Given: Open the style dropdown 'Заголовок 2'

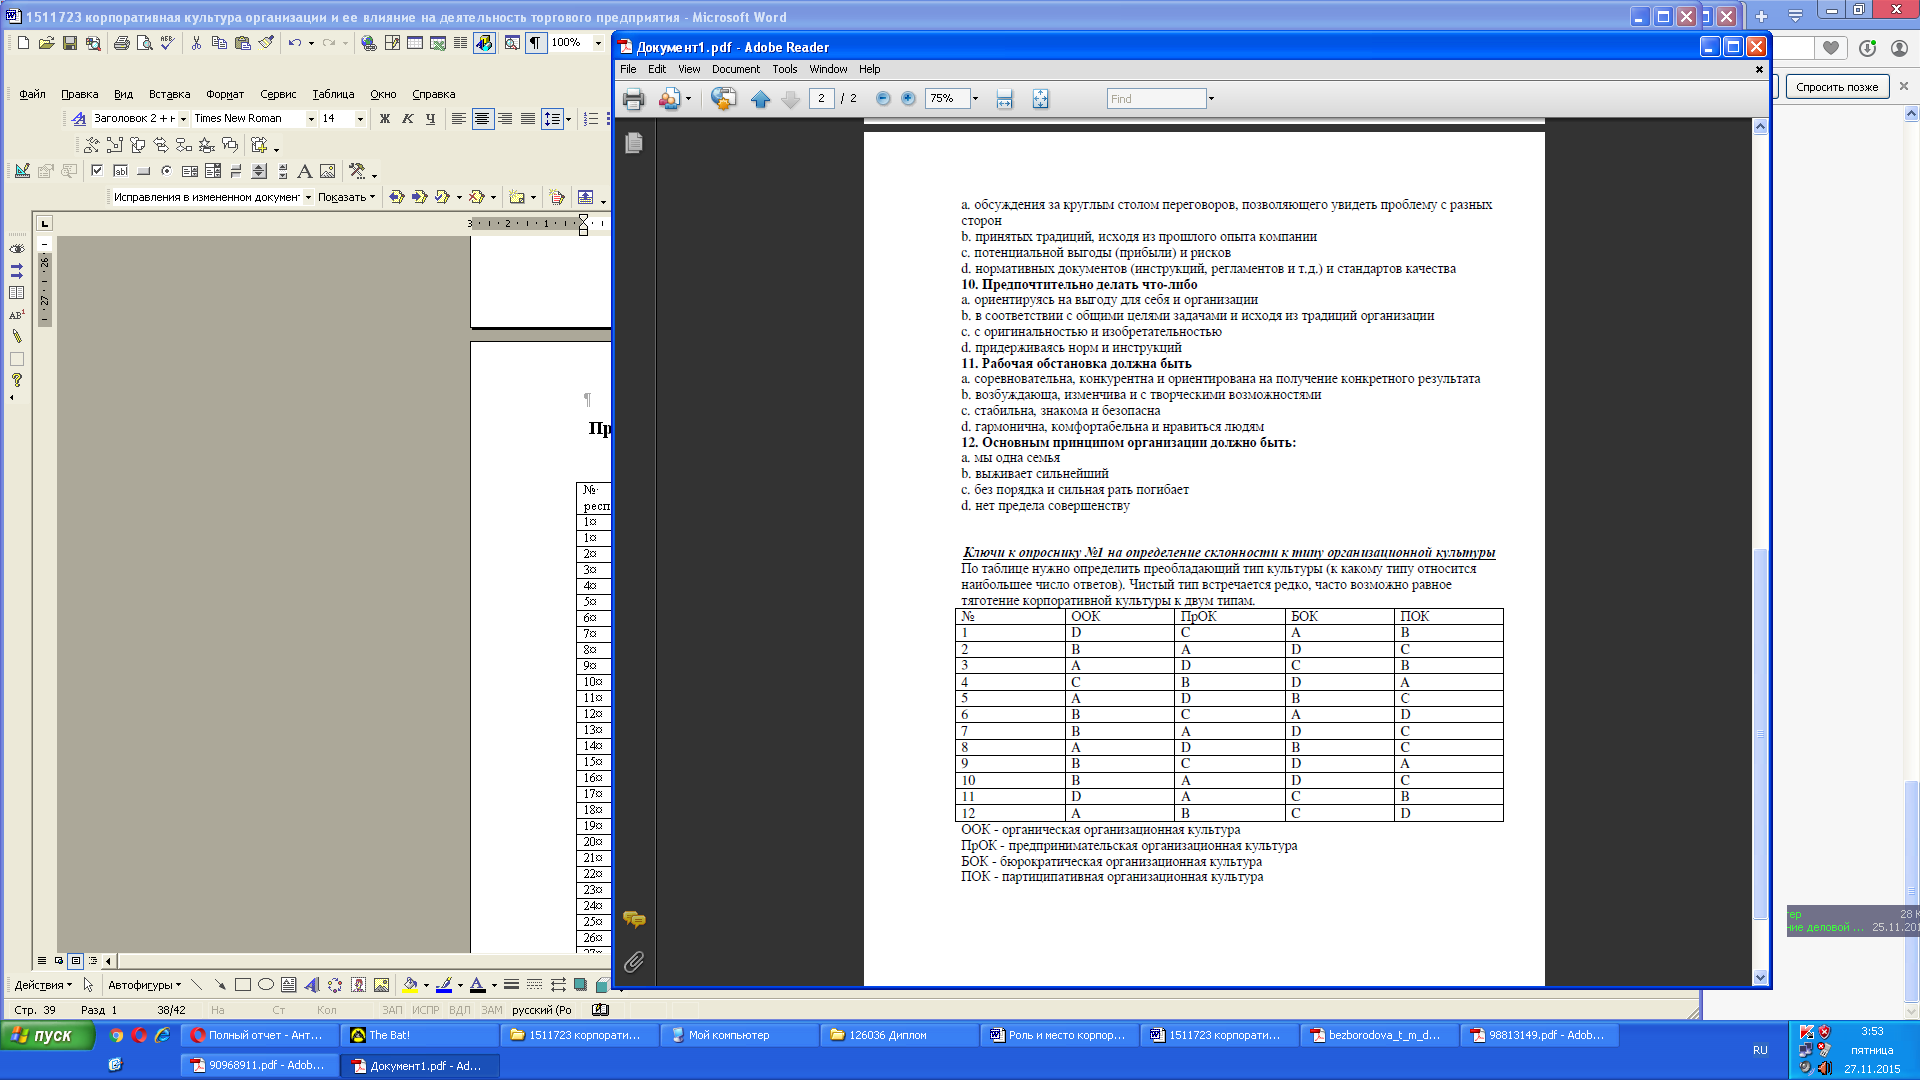Looking at the screenshot, I should 183,119.
